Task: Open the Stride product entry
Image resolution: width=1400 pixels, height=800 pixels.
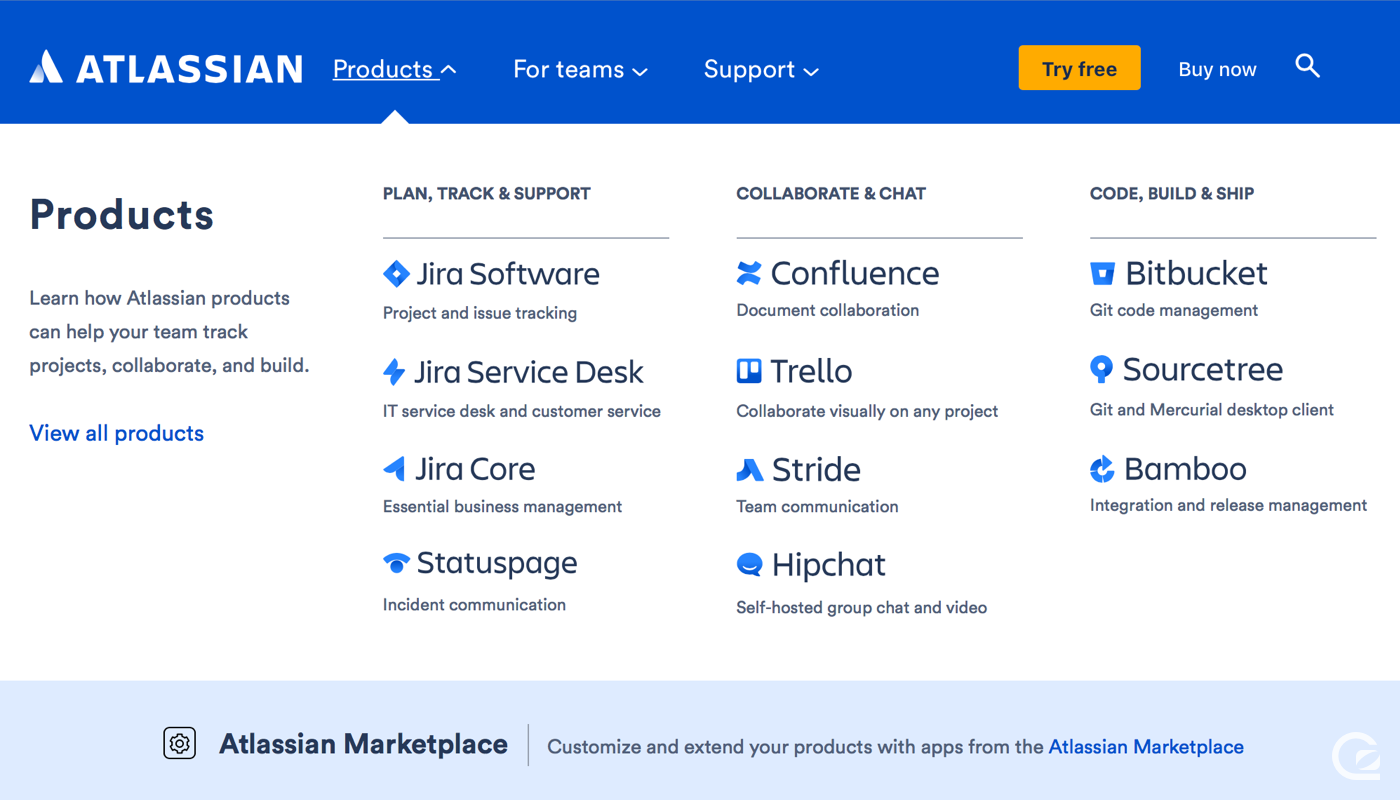Action: tap(816, 469)
